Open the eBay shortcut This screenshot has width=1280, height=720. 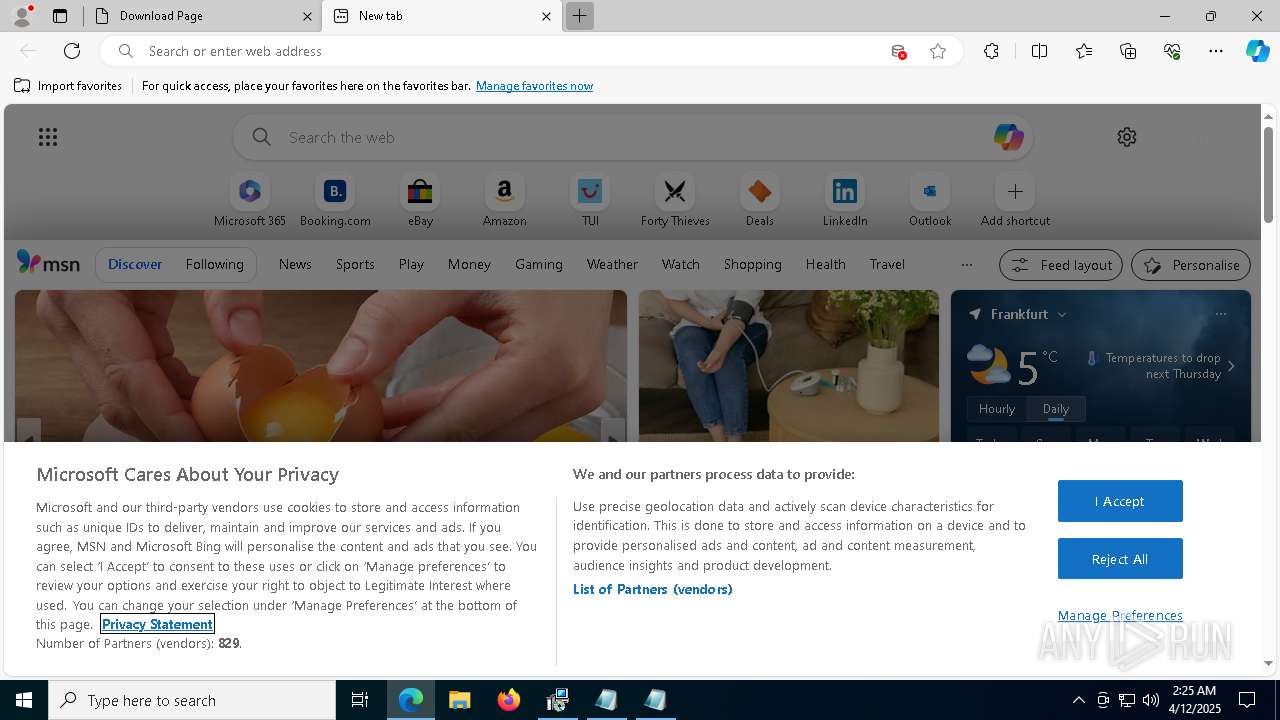[420, 201]
